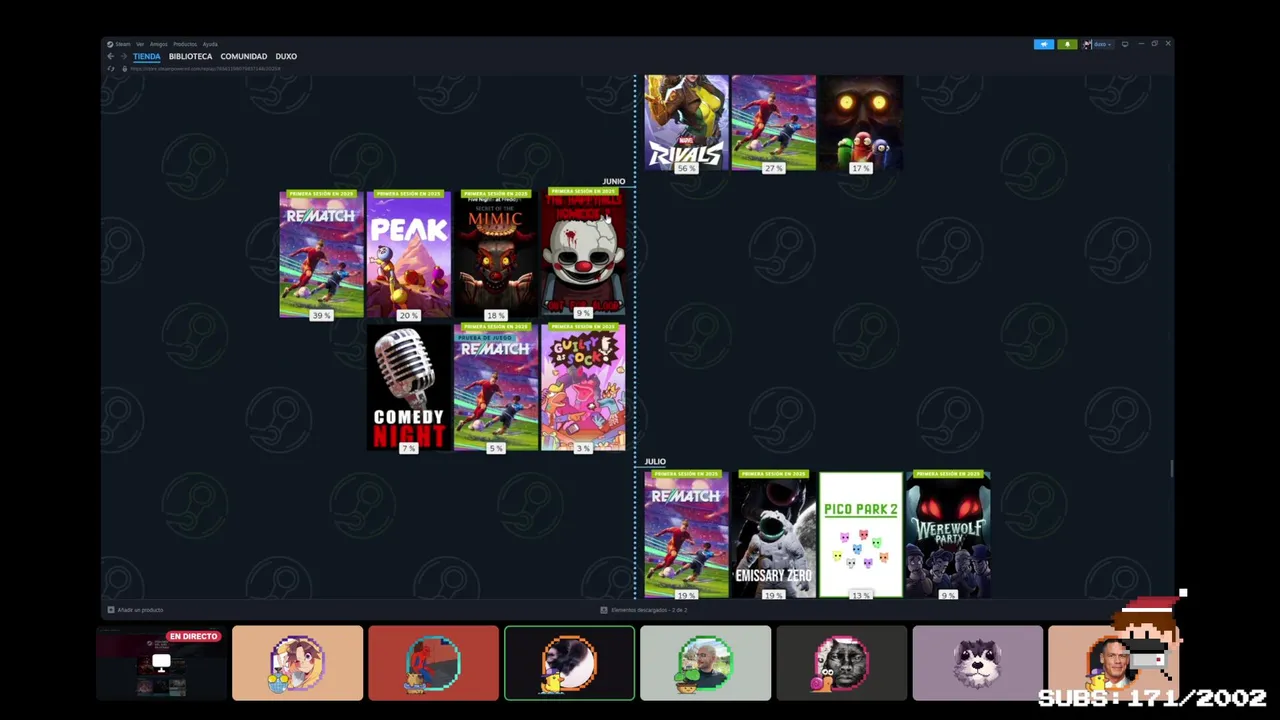Click the JUNIO month label
Screen dimensions: 1280x720
(x=614, y=182)
